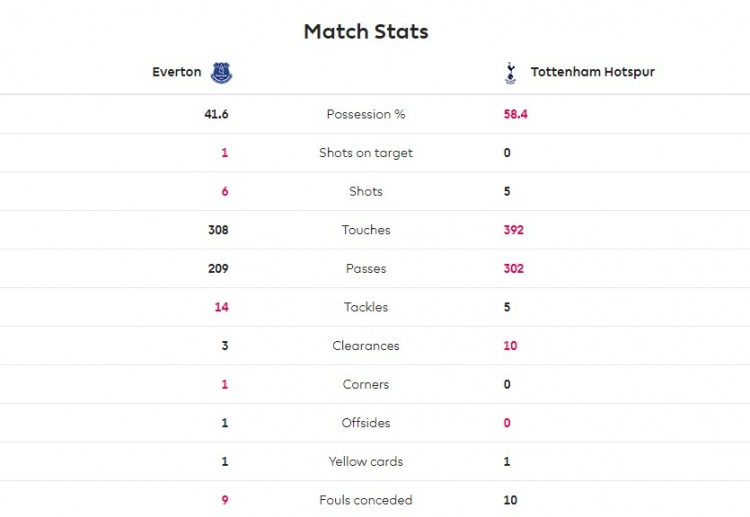Open the Tottenham Hotspur team name link
Image resolution: width=750 pixels, height=517 pixels.
pyautogui.click(x=592, y=72)
